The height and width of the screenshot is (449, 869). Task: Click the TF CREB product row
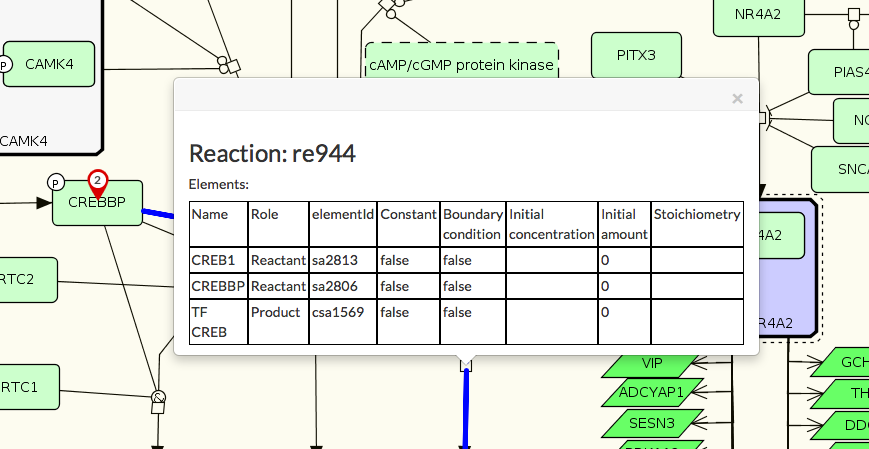coord(218,321)
